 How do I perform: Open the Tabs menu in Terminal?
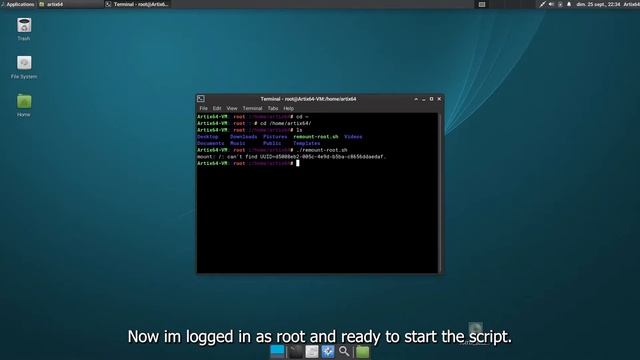pos(273,108)
